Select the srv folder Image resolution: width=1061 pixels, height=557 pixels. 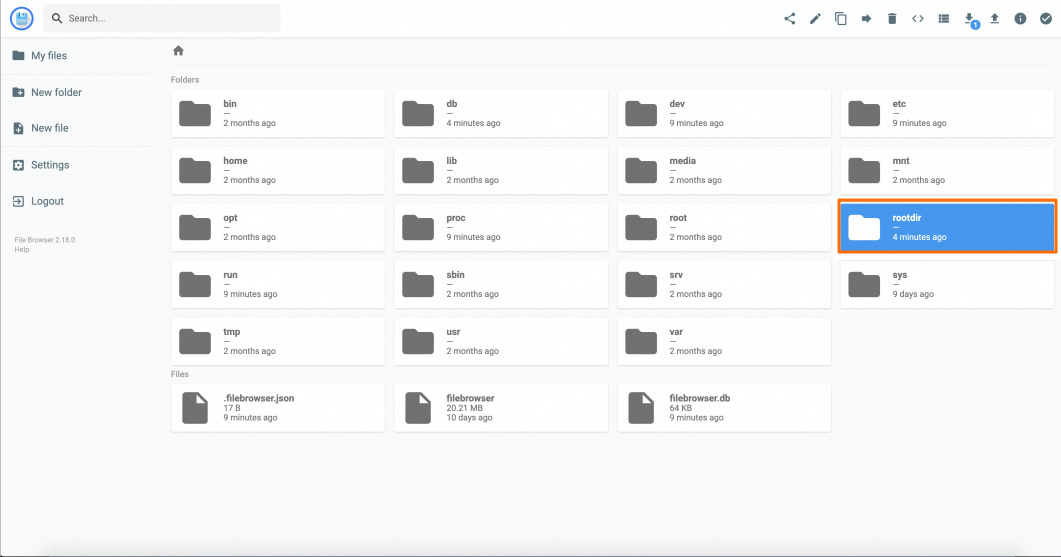(724, 284)
